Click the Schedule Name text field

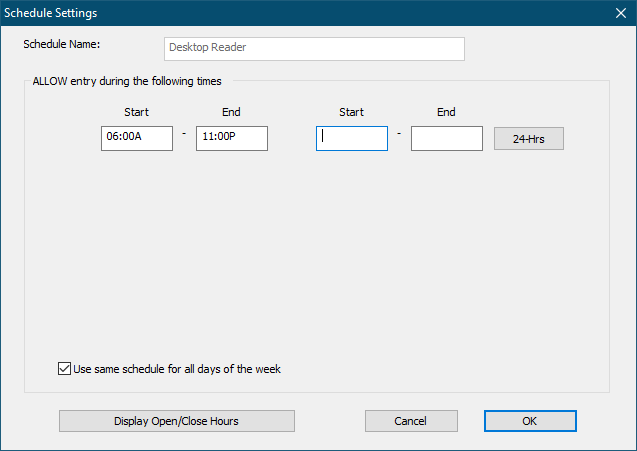(x=314, y=49)
